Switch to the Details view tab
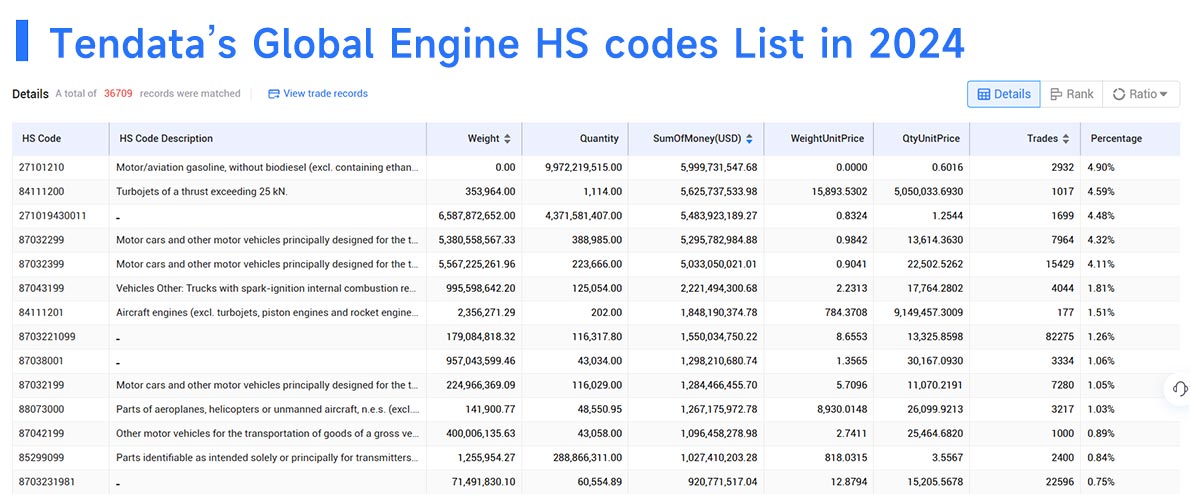 tap(1004, 94)
